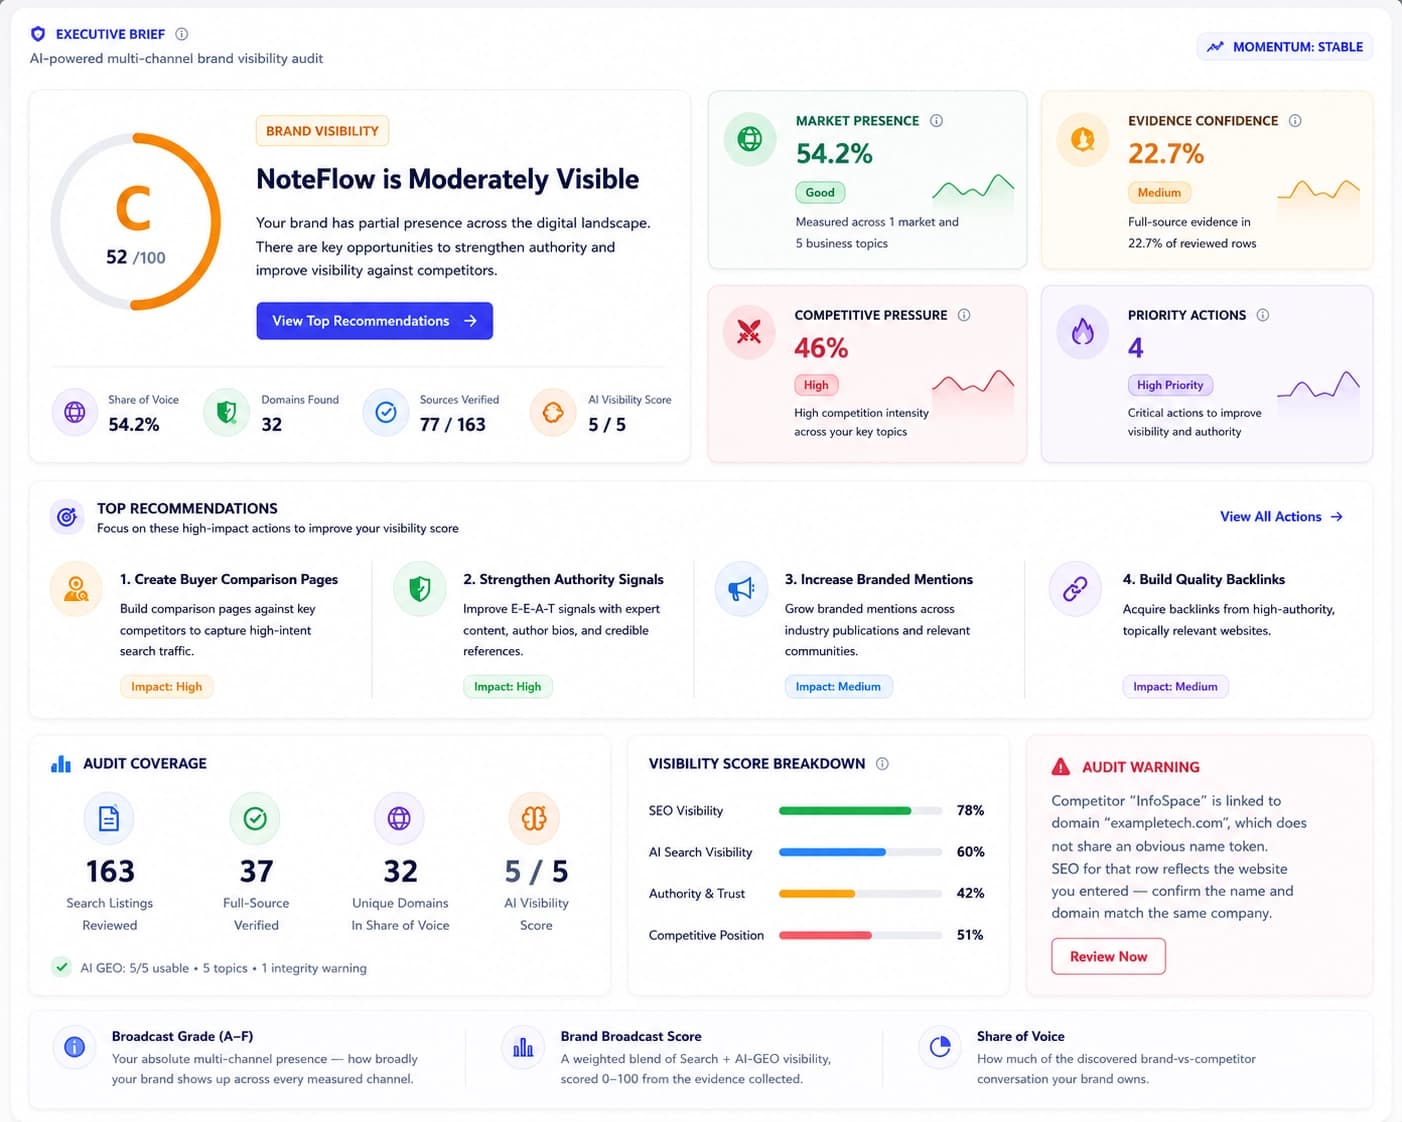
Task: Open View Top Recommendations
Action: point(374,321)
